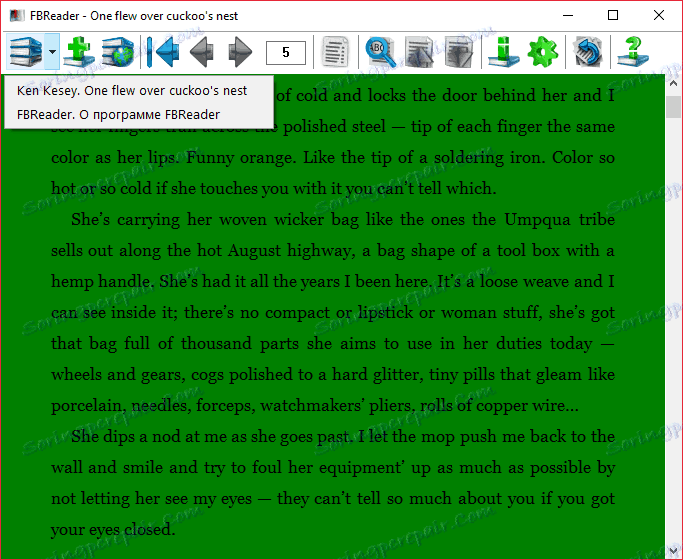Go to the start of the book
The height and width of the screenshot is (560, 683).
162,52
